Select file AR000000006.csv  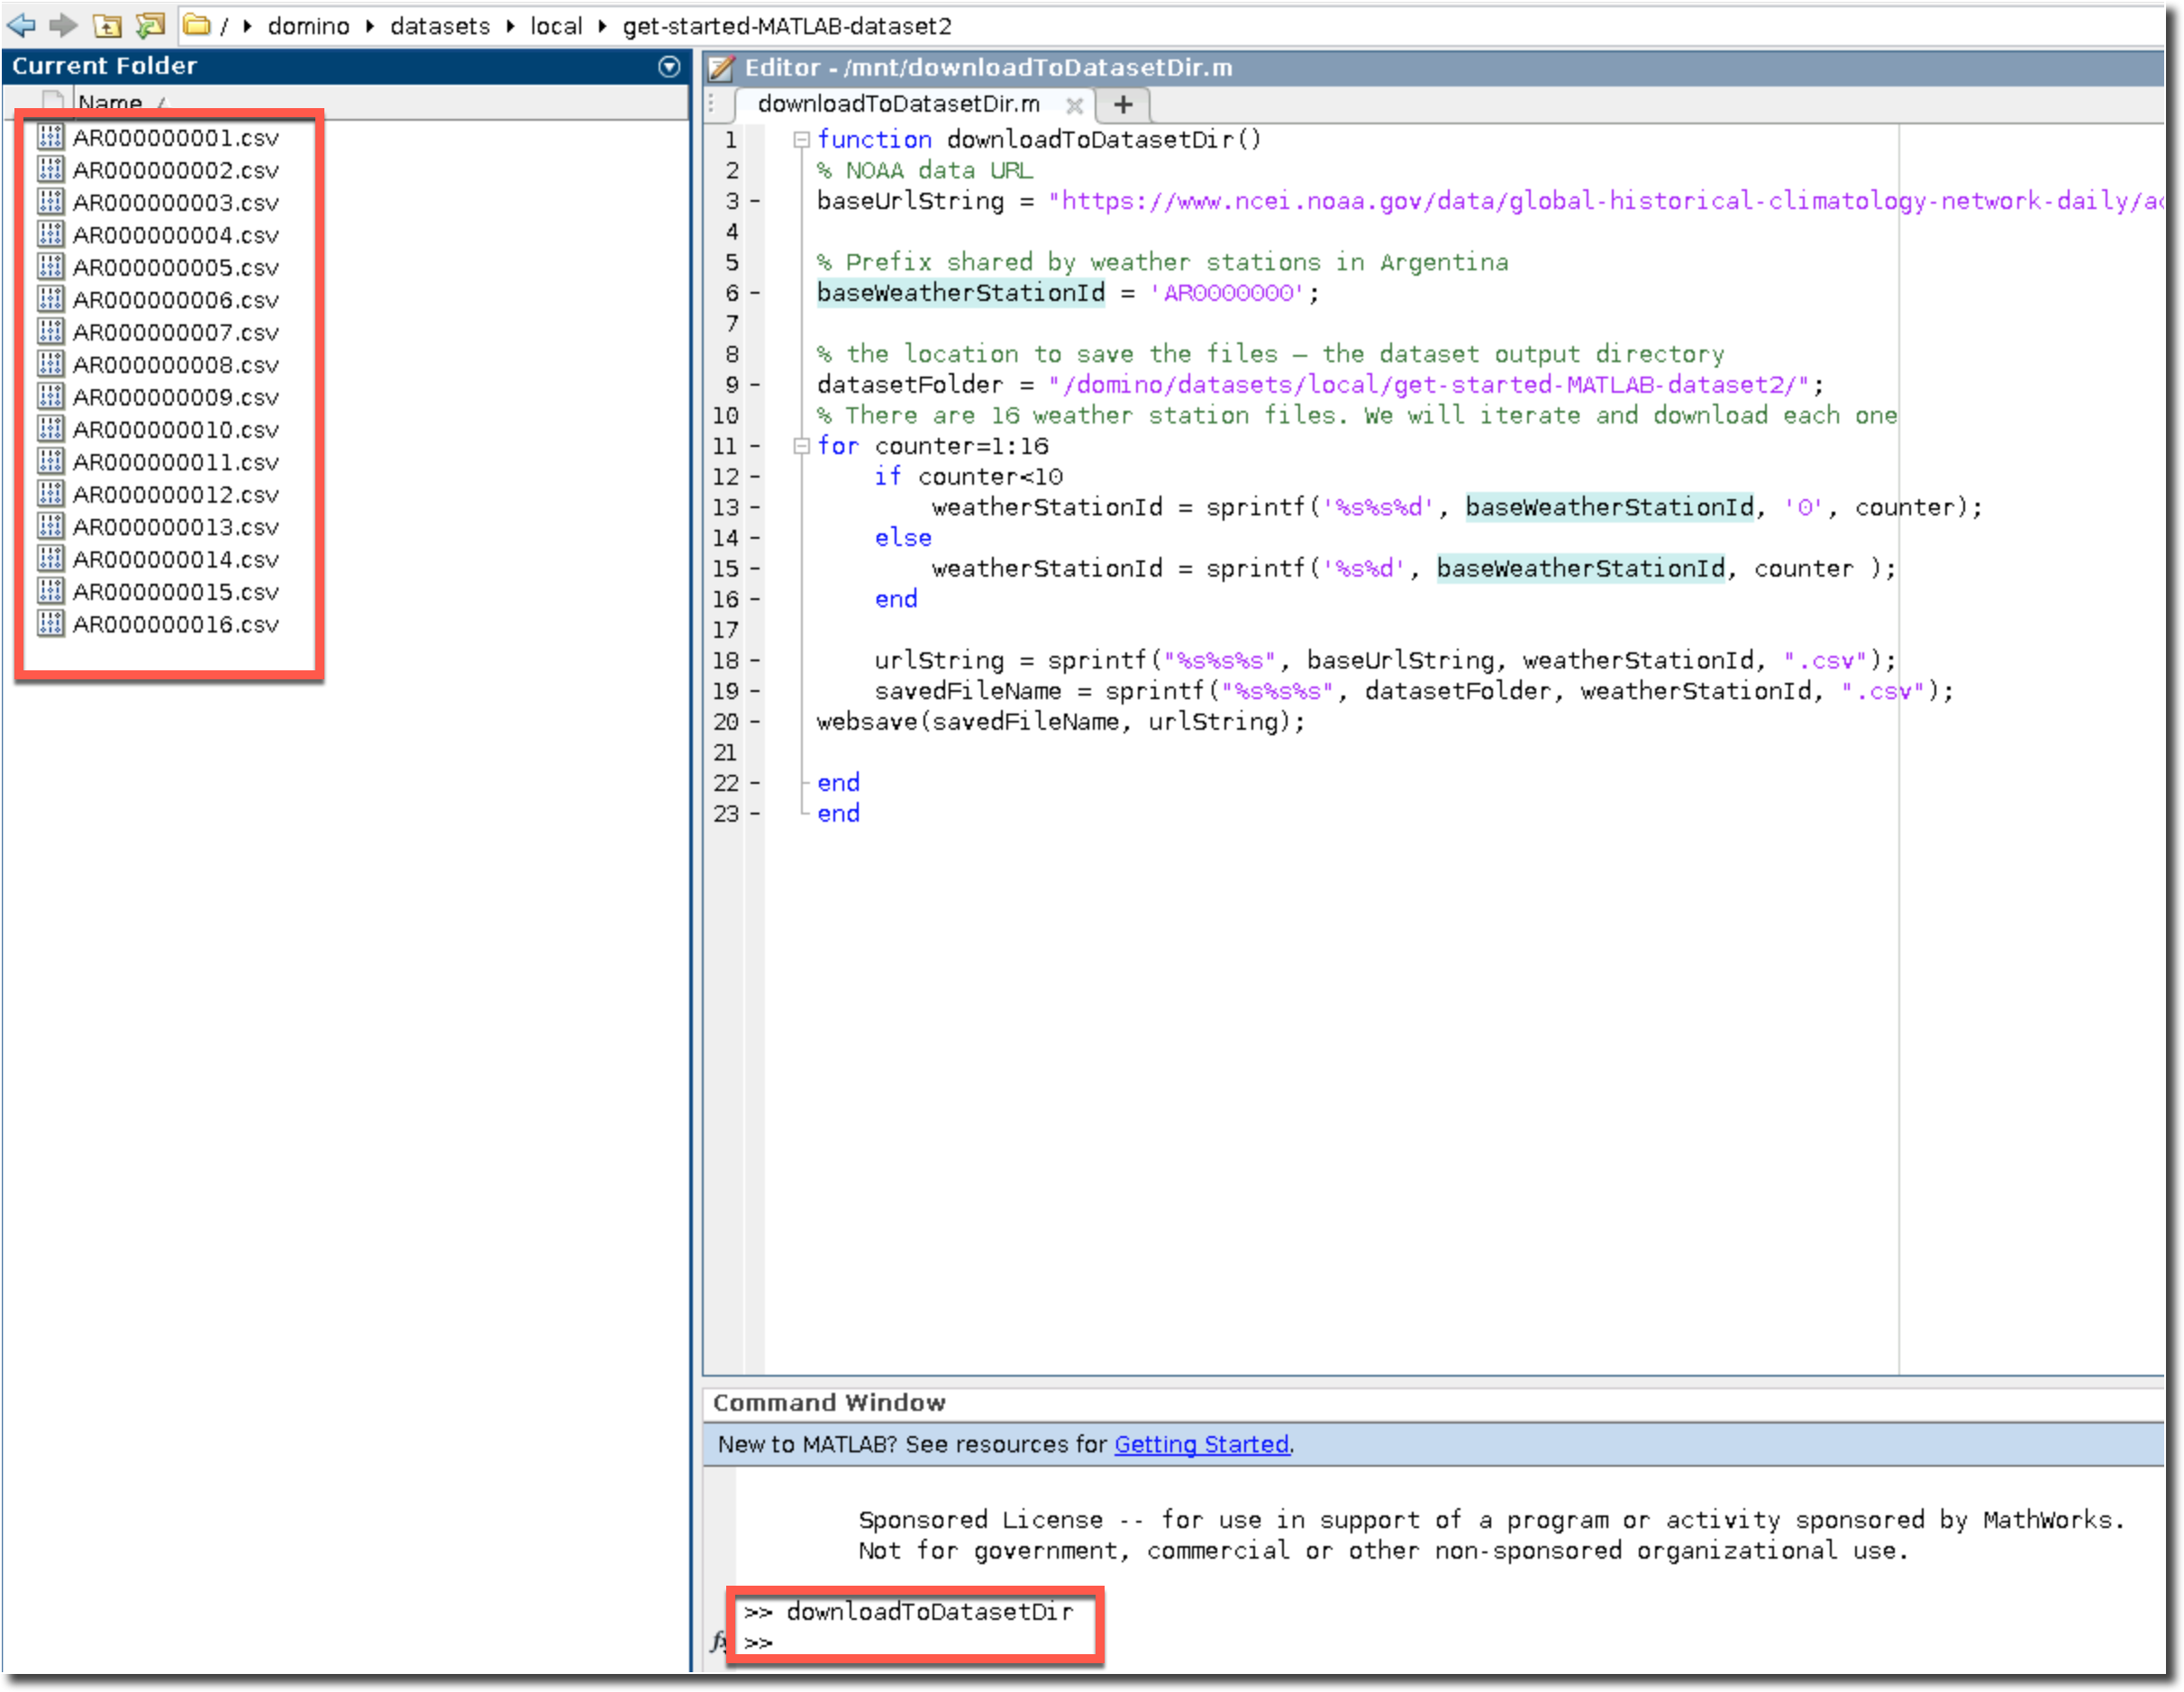[175, 300]
